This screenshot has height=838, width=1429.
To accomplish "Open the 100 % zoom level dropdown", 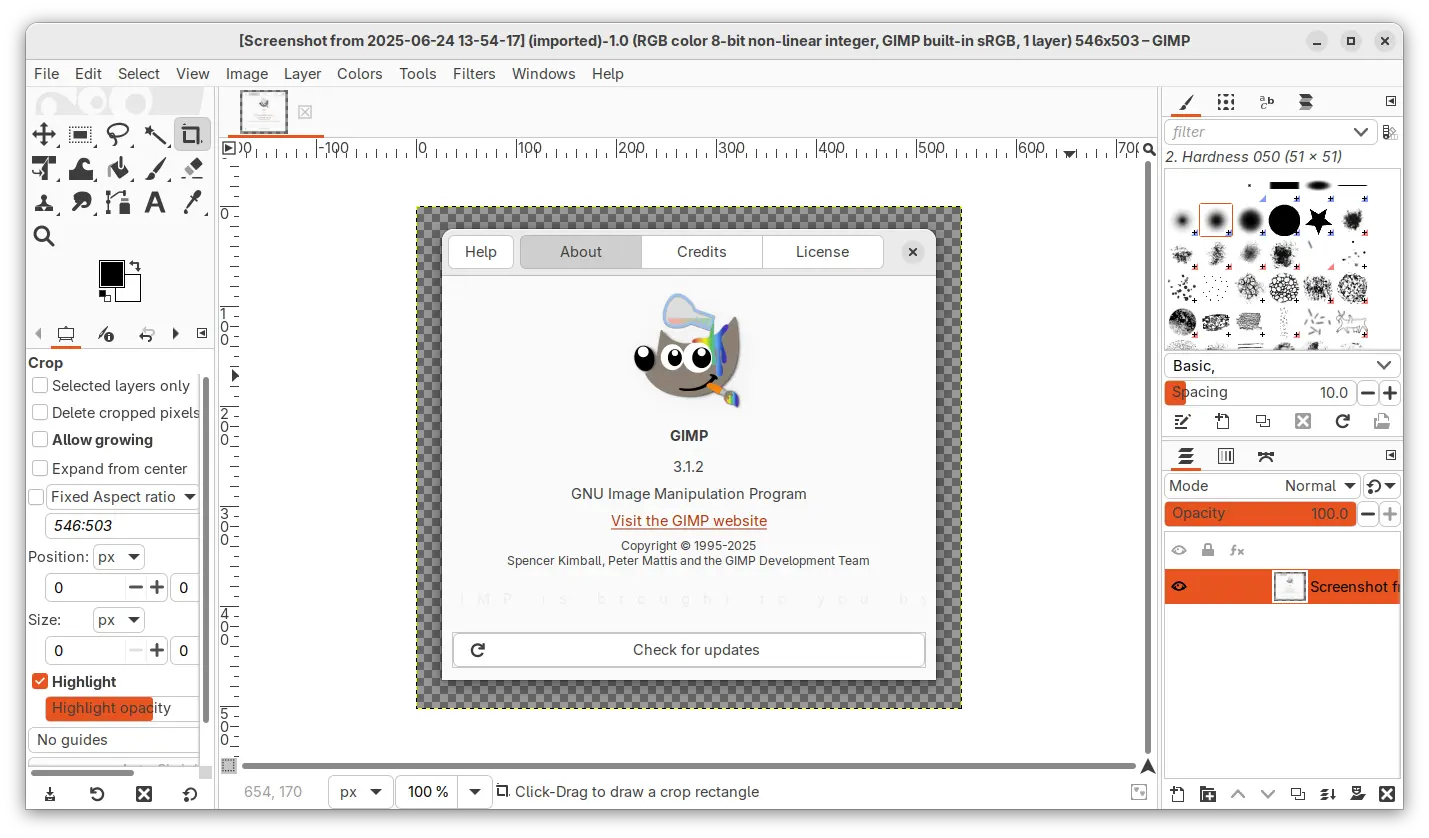I will point(476,792).
